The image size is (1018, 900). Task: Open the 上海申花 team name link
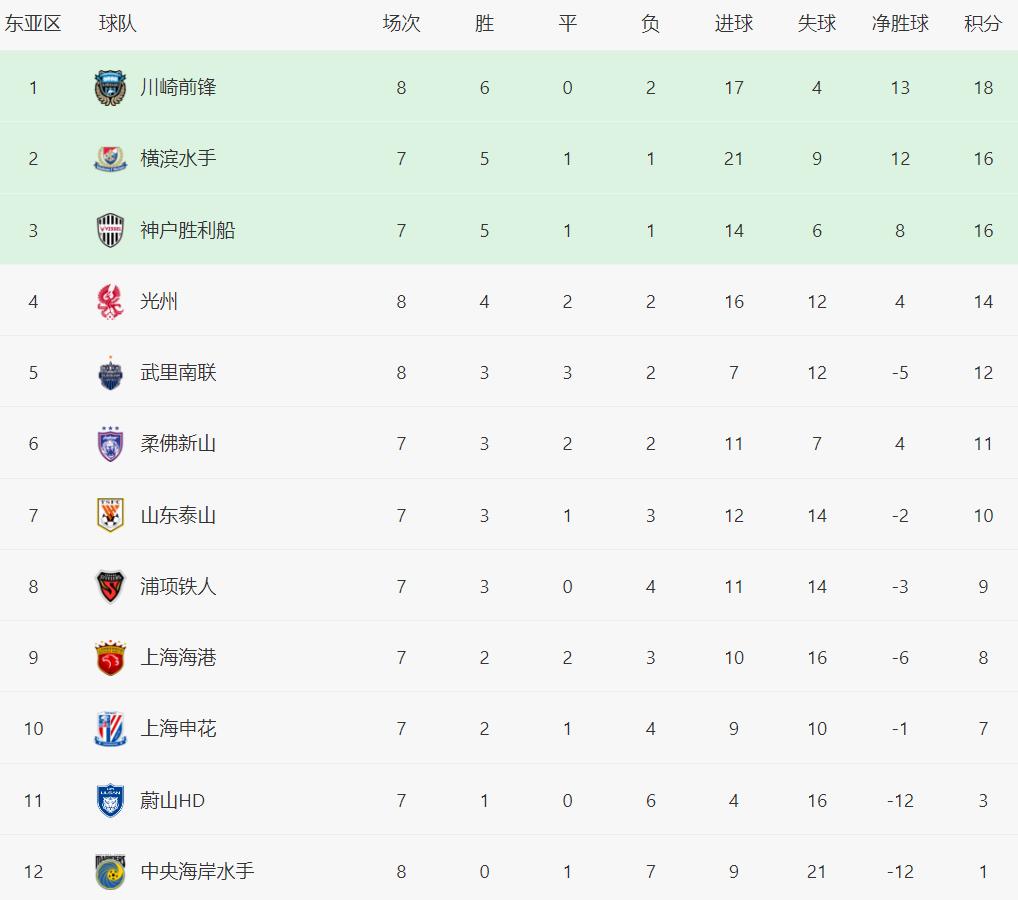(x=178, y=729)
